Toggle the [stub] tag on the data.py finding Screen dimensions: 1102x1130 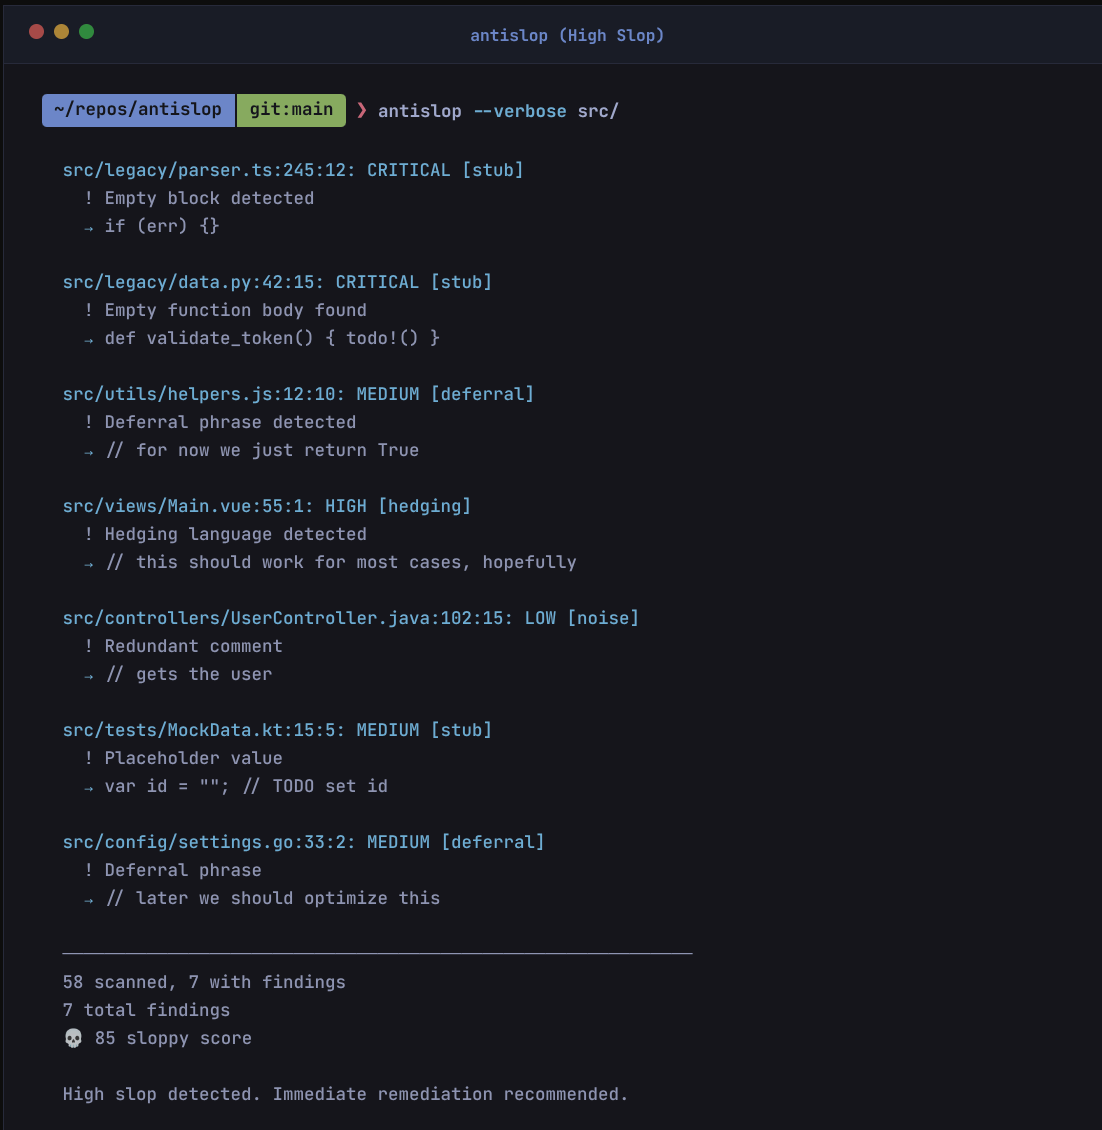coord(462,281)
